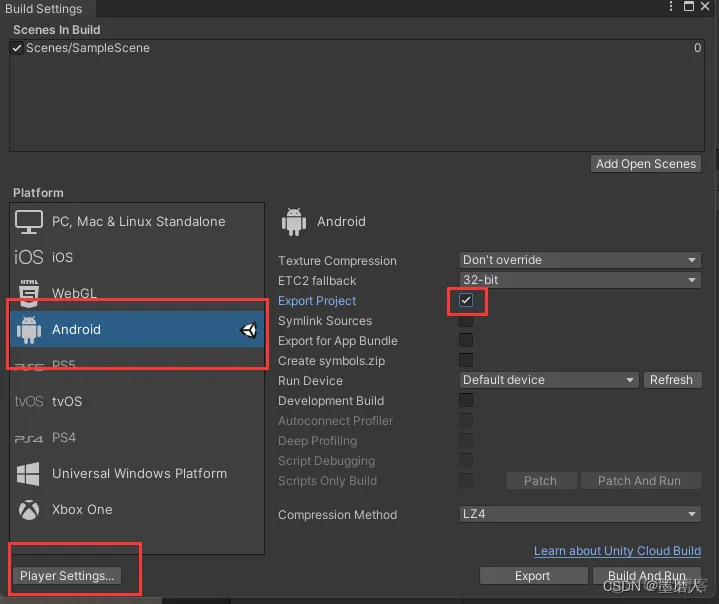This screenshot has width=719, height=604.
Task: Toggle the Export Project checkbox
Action: (466, 300)
